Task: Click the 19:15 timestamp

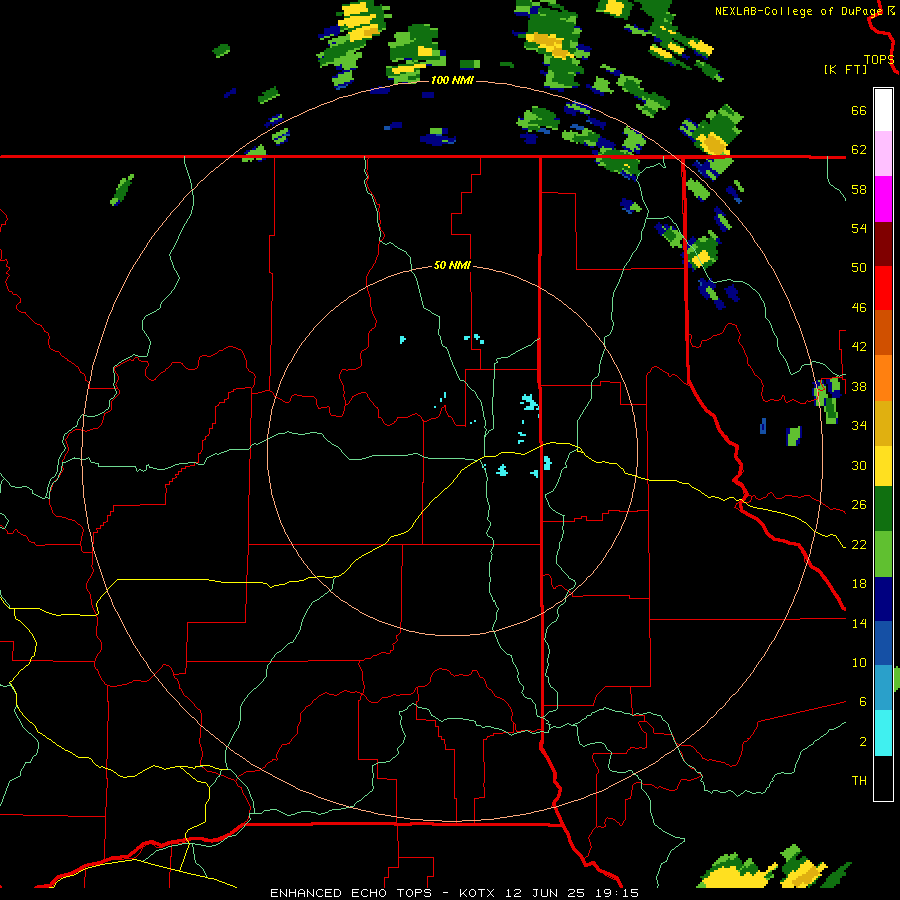Action: pyautogui.click(x=617, y=893)
